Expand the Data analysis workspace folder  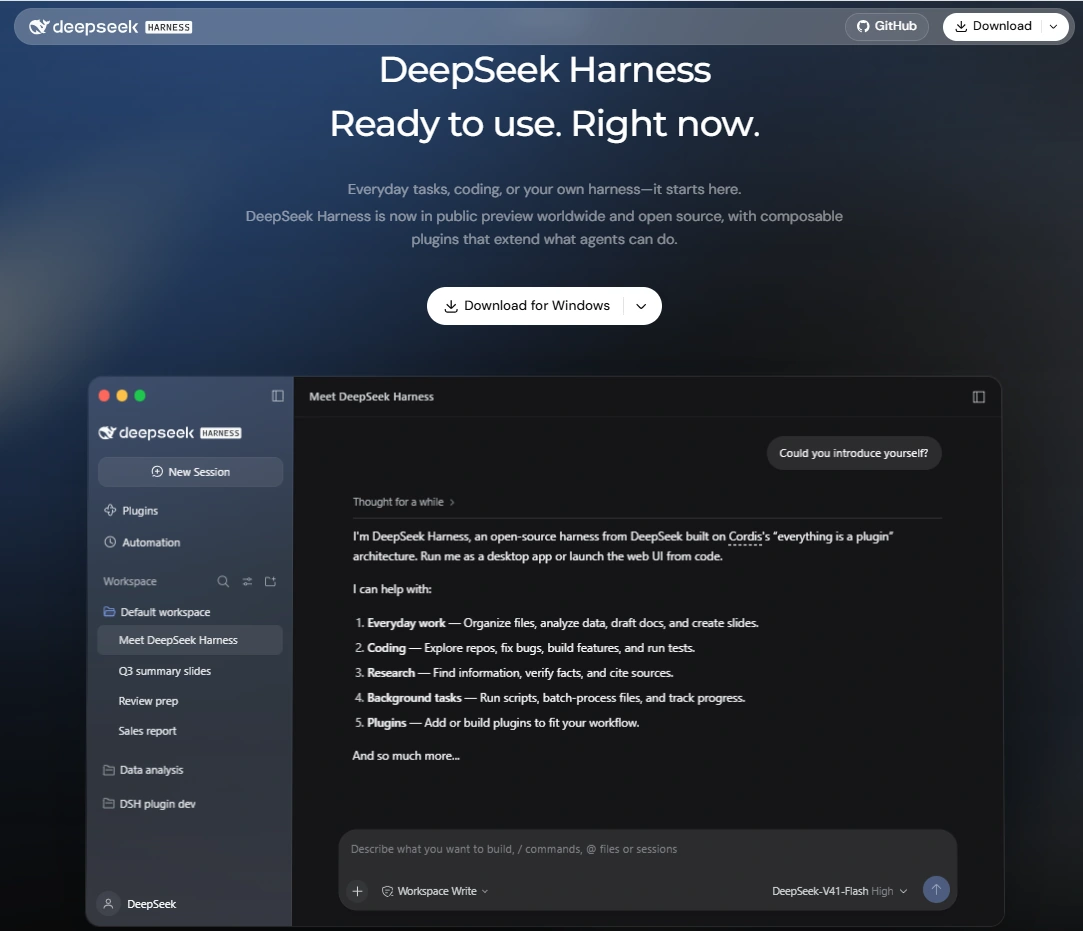pyautogui.click(x=143, y=770)
